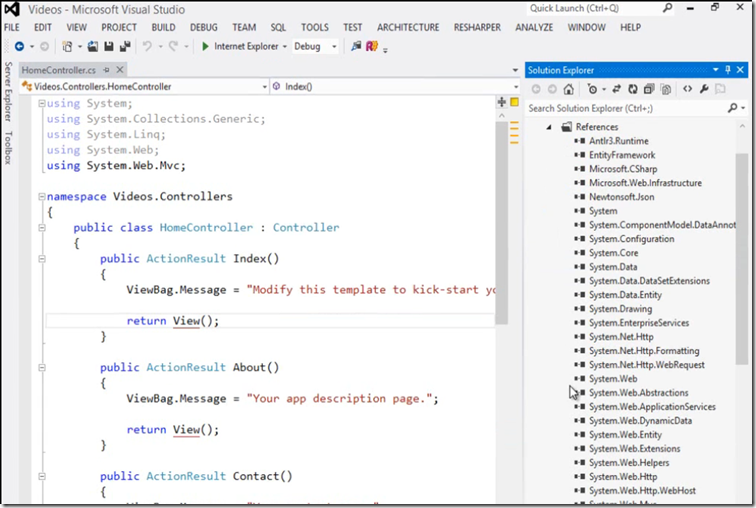The image size is (756, 508).
Task: Select the Antlr3.Runtime reference
Action: [619, 141]
